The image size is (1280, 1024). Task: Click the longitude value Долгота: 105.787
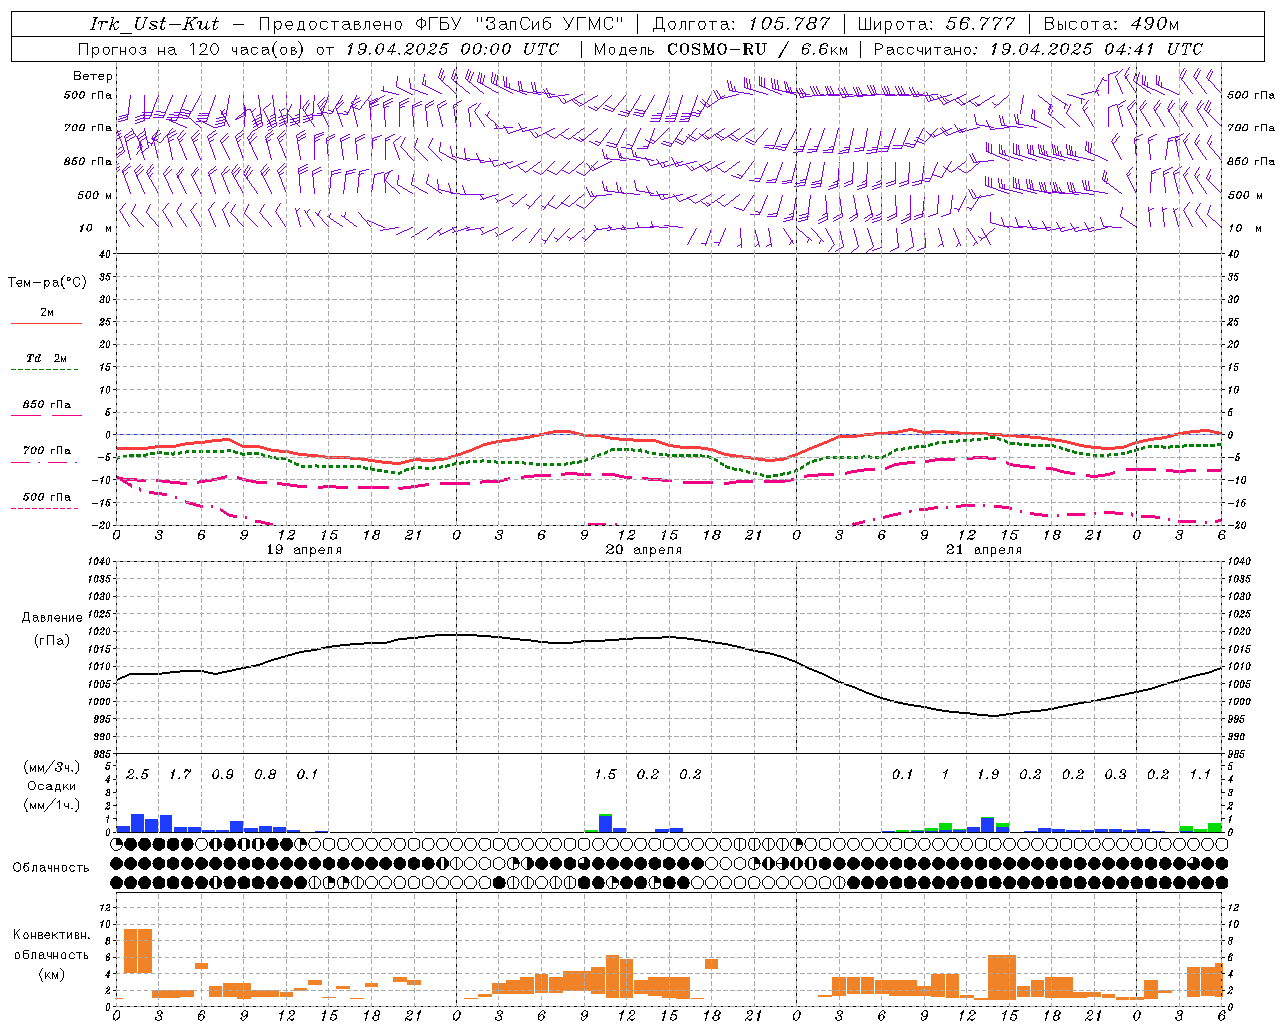click(741, 24)
